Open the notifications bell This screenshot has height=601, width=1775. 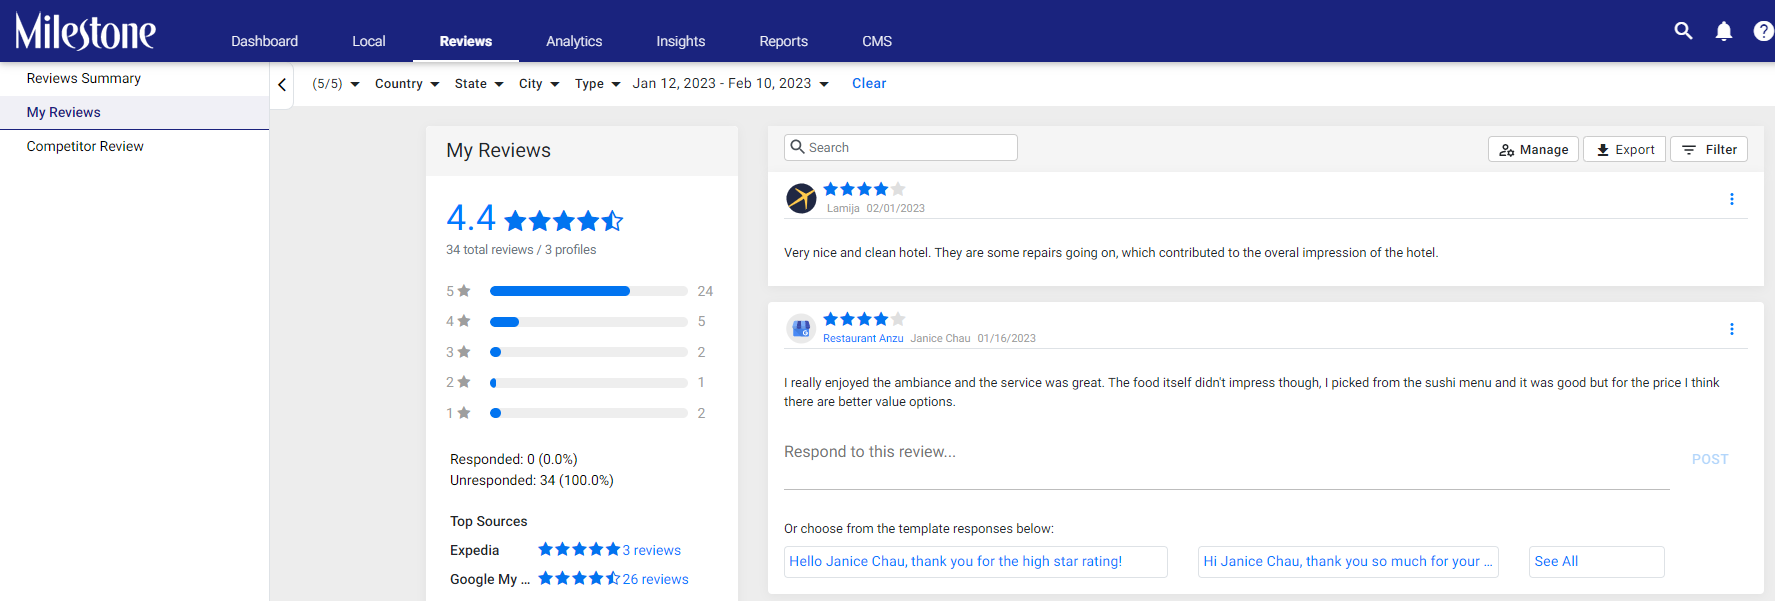pos(1724,31)
